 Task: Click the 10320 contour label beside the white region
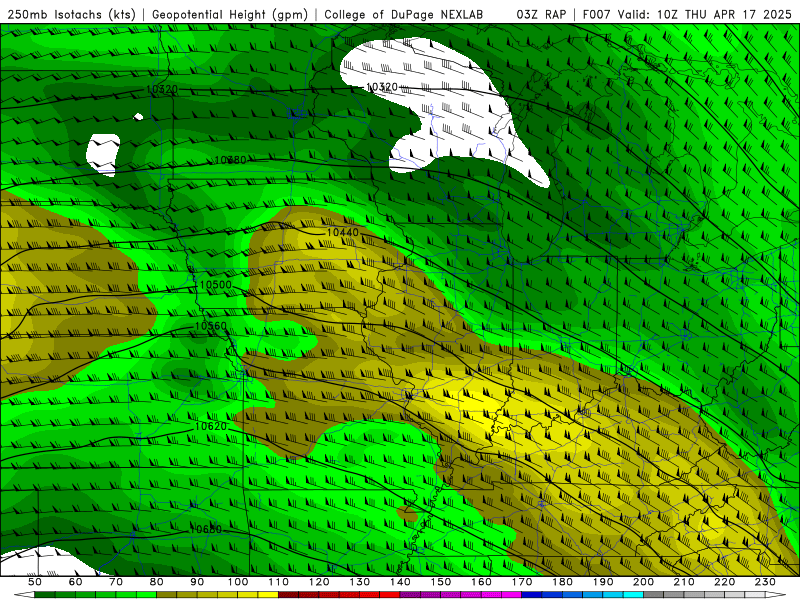click(x=382, y=87)
